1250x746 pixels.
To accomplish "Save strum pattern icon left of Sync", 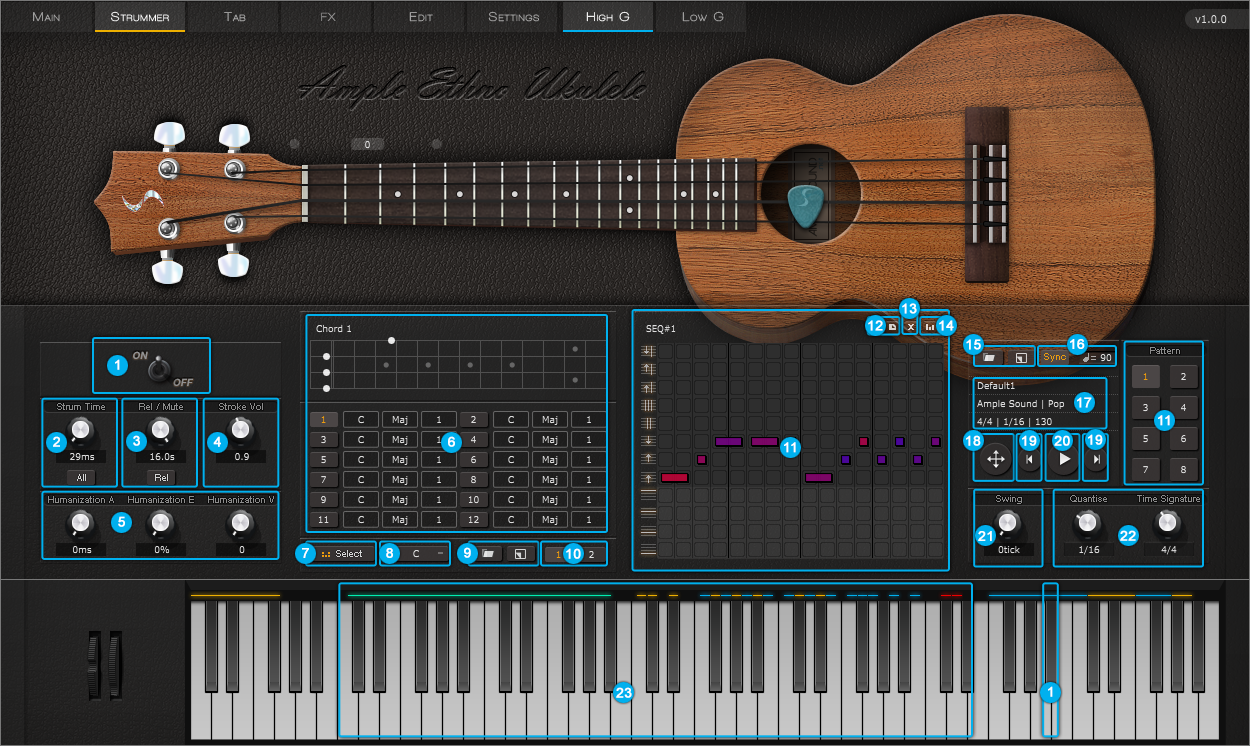I will click(1020, 357).
